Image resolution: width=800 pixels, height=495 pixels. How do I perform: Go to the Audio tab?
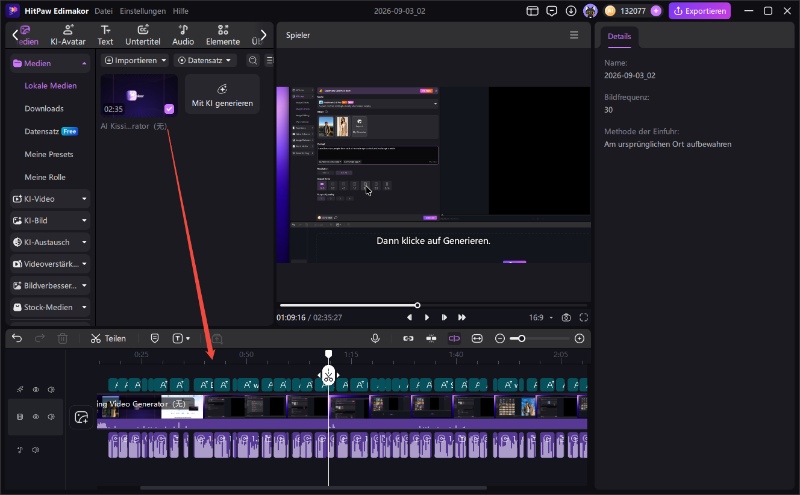[x=183, y=35]
